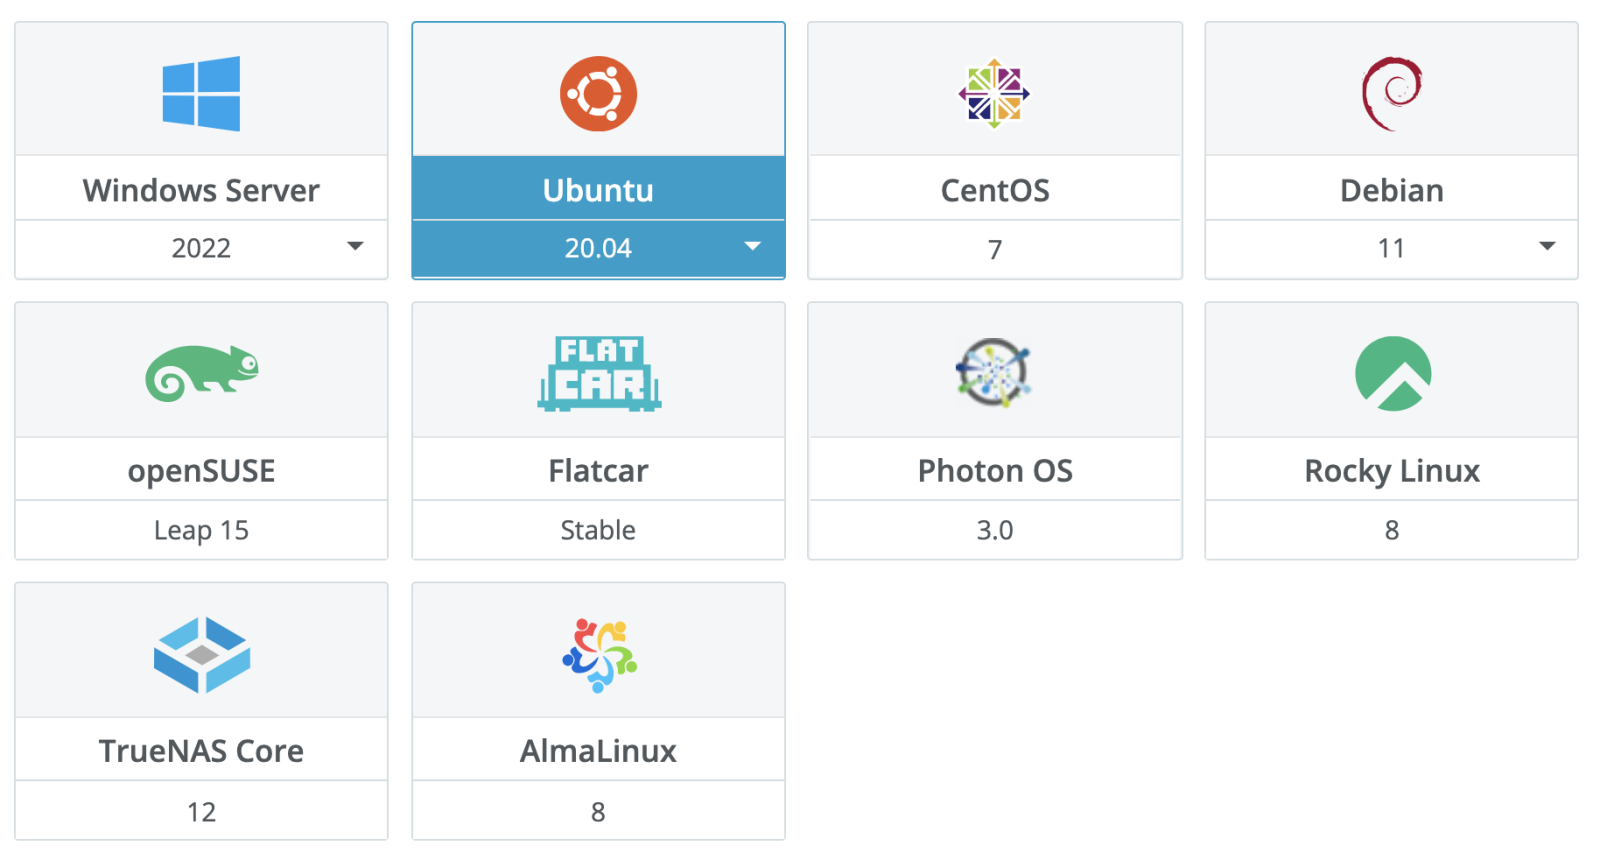Select the TrueNAS Core logo icon

tap(201, 654)
